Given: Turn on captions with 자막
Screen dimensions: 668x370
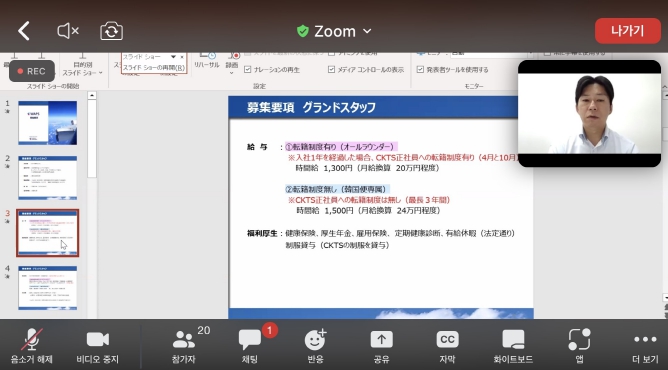Looking at the screenshot, I should [x=447, y=346].
